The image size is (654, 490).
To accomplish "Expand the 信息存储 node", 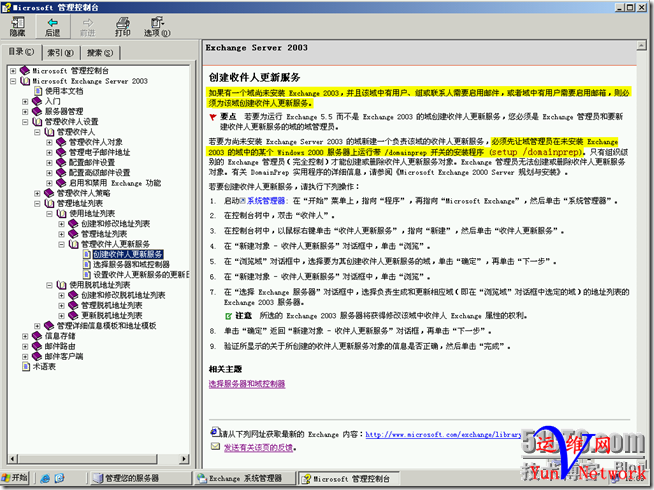I will (x=25, y=336).
